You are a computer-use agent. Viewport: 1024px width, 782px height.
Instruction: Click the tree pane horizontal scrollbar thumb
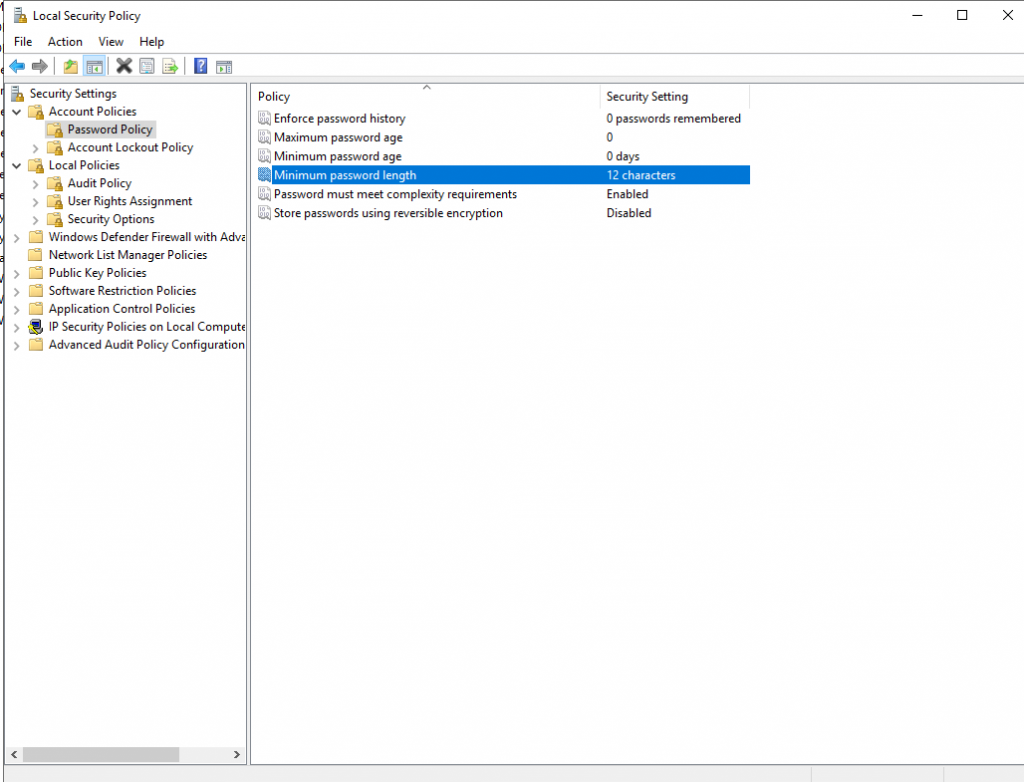pos(101,755)
